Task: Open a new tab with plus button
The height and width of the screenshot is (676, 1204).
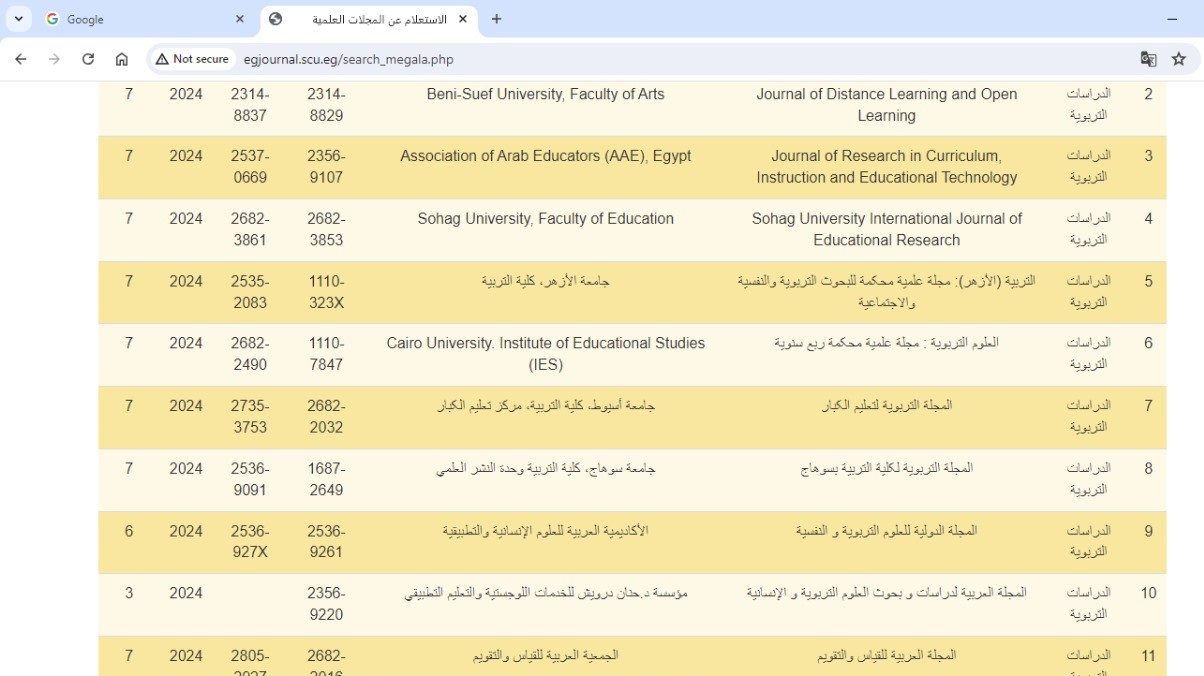Action: pos(496,19)
